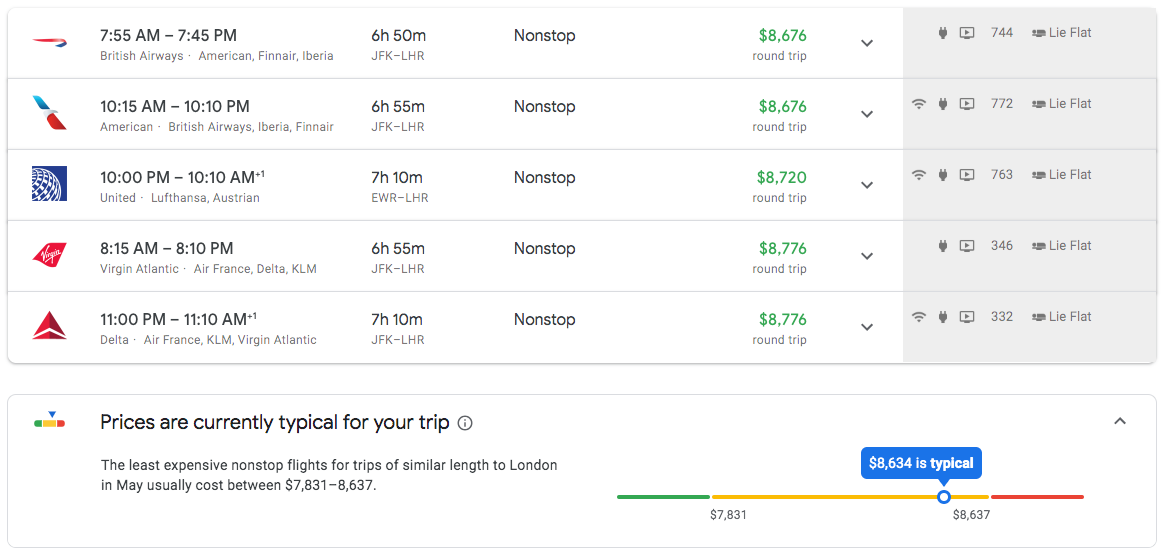
Task: Click the British Airways airline logo
Action: (x=49, y=42)
